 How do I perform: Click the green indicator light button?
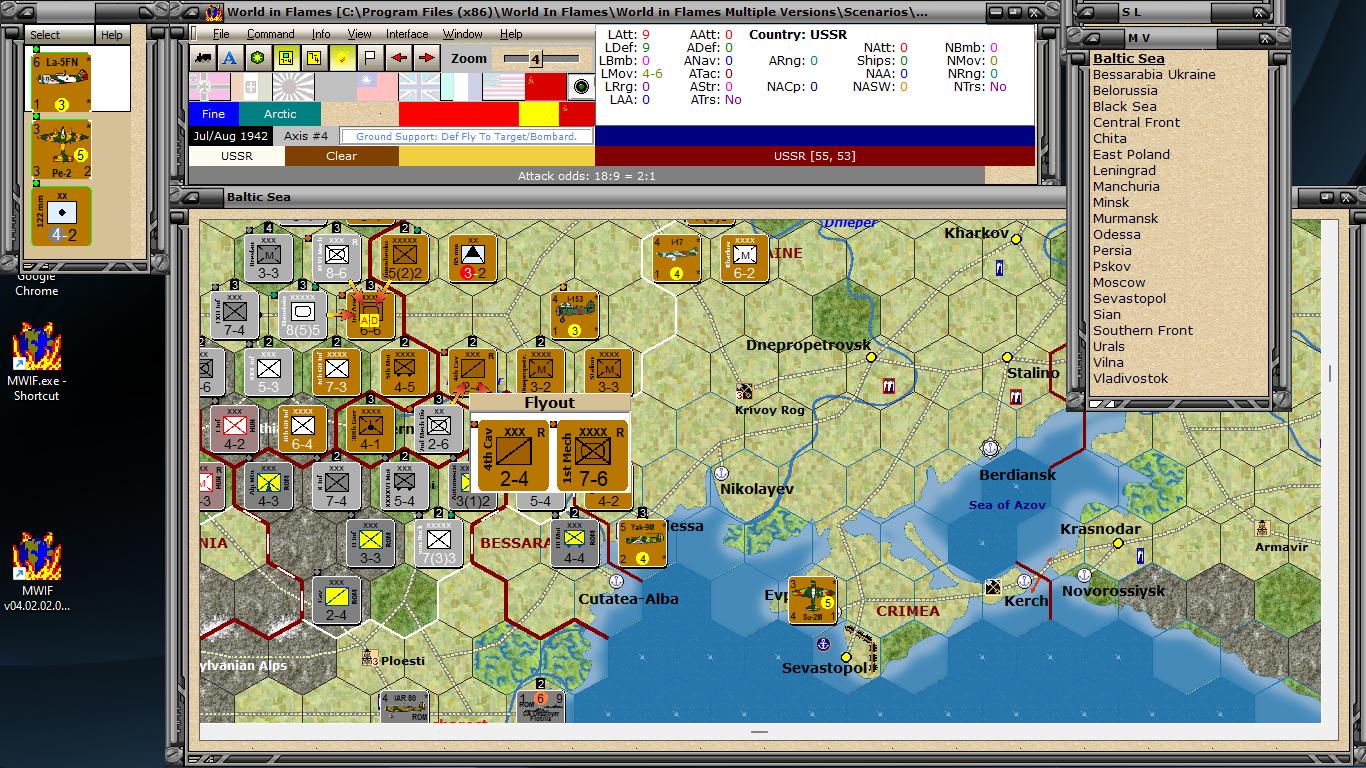pos(580,87)
